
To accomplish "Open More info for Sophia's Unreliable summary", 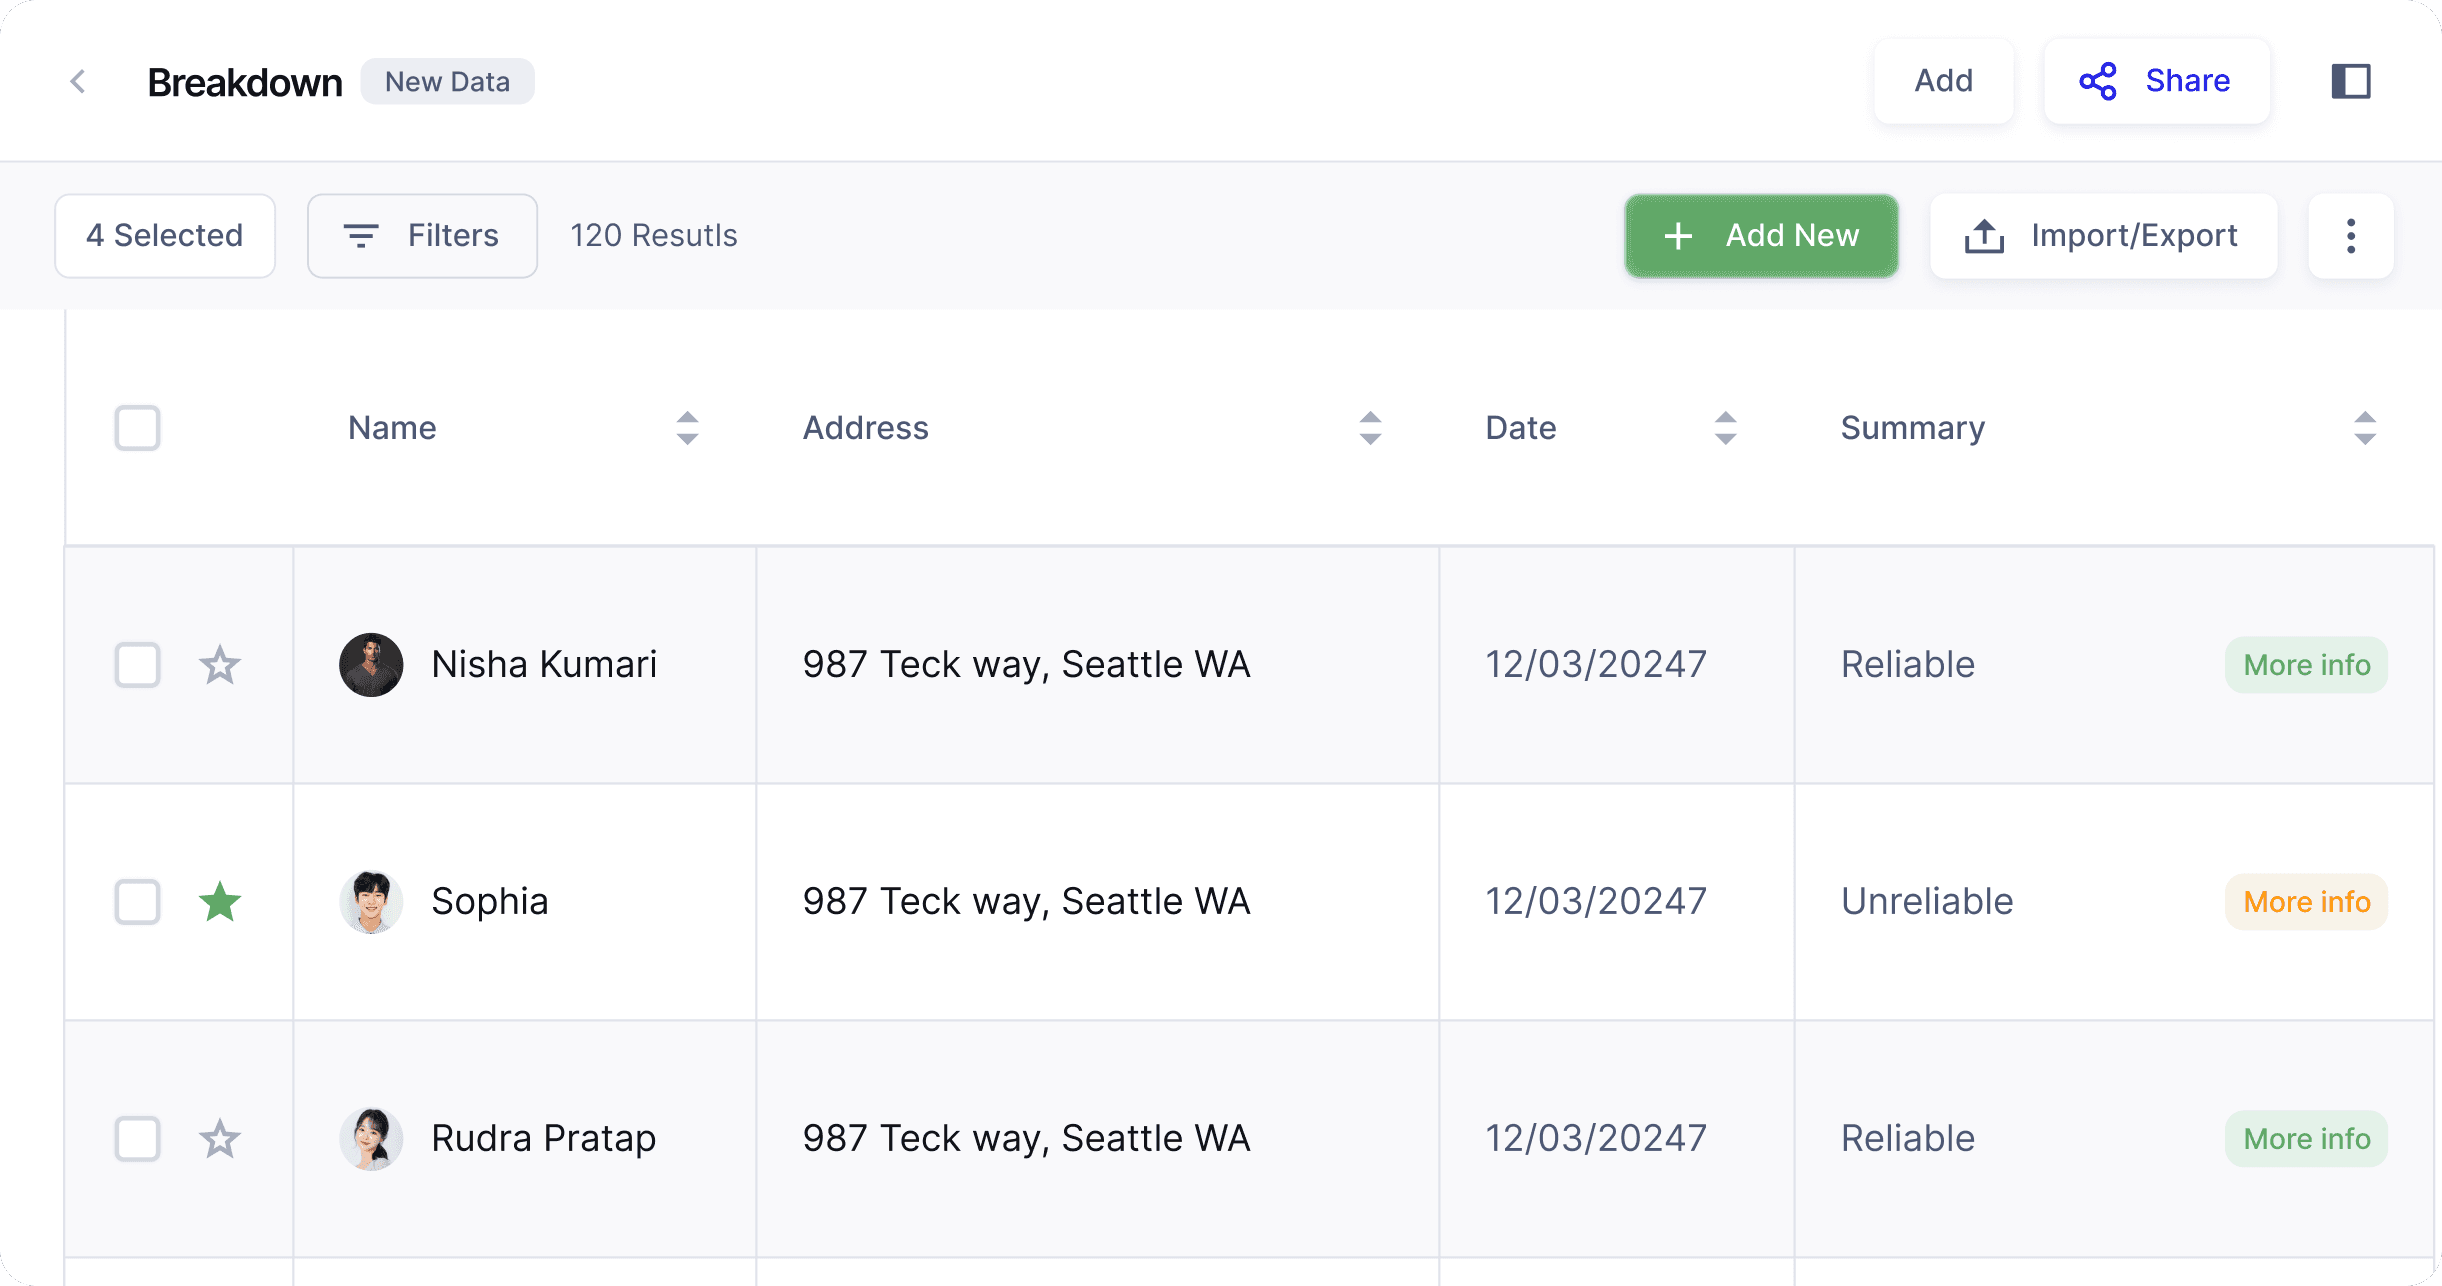I will click(x=2306, y=902).
